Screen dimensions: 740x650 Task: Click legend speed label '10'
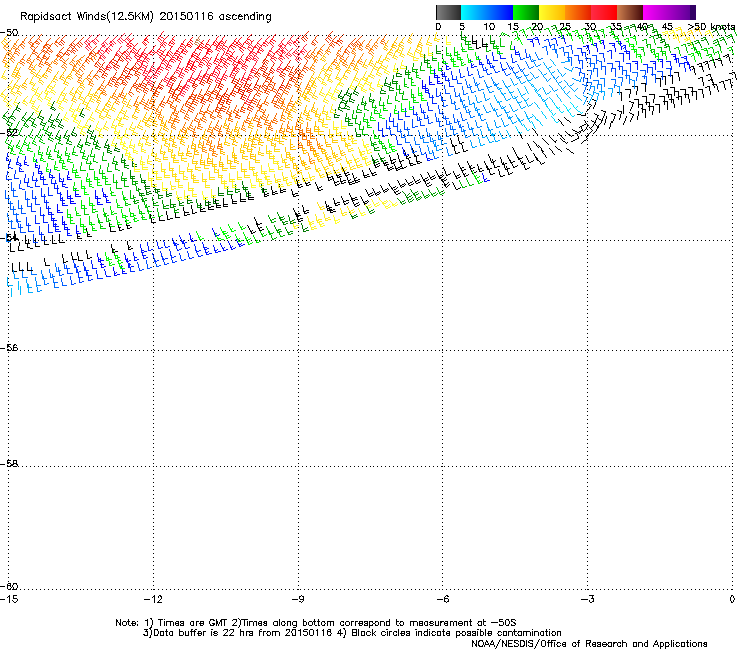(489, 27)
